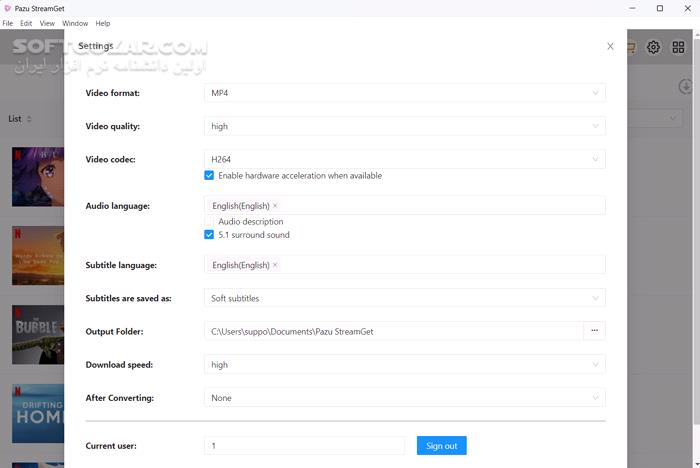Click the Current user input field
Screen dimensions: 700x468
pyautogui.click(x=304, y=445)
